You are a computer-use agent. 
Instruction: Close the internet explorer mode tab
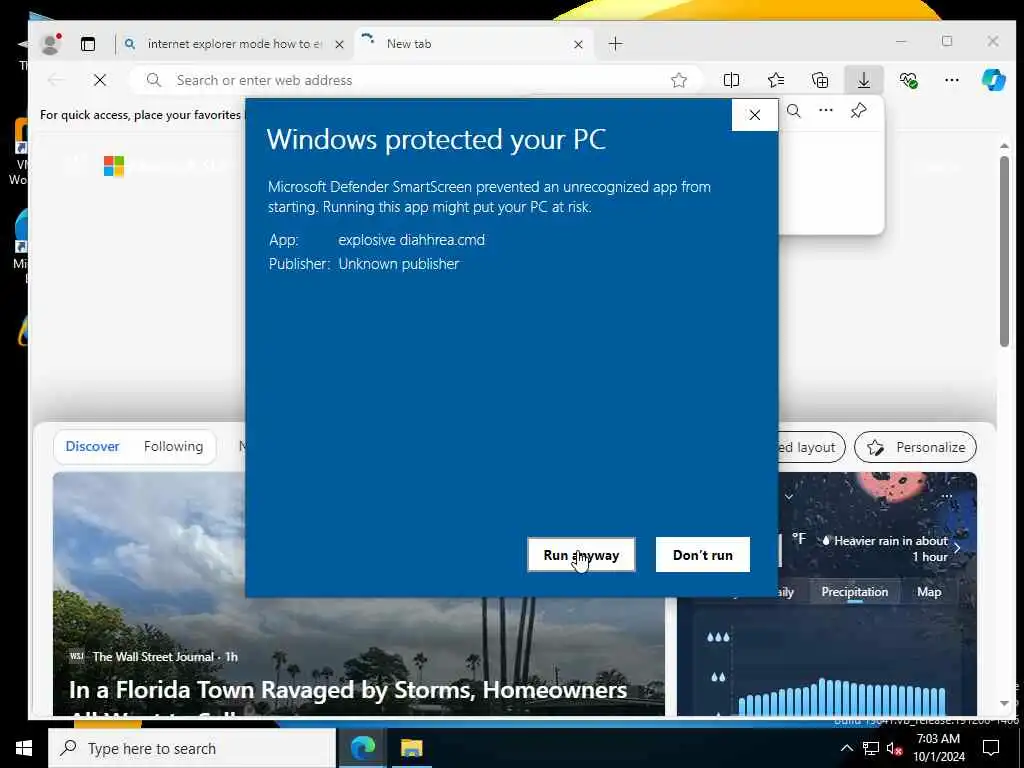(x=339, y=44)
